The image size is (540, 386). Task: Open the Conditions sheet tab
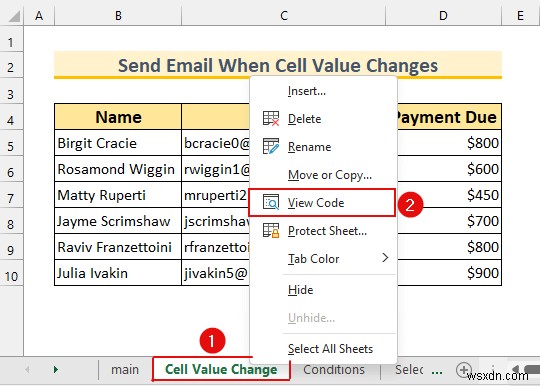click(334, 369)
